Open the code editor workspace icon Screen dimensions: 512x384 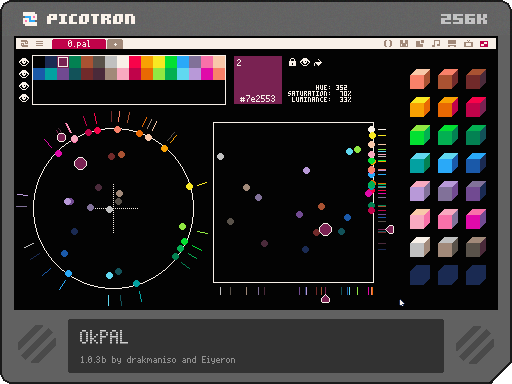tap(388, 44)
